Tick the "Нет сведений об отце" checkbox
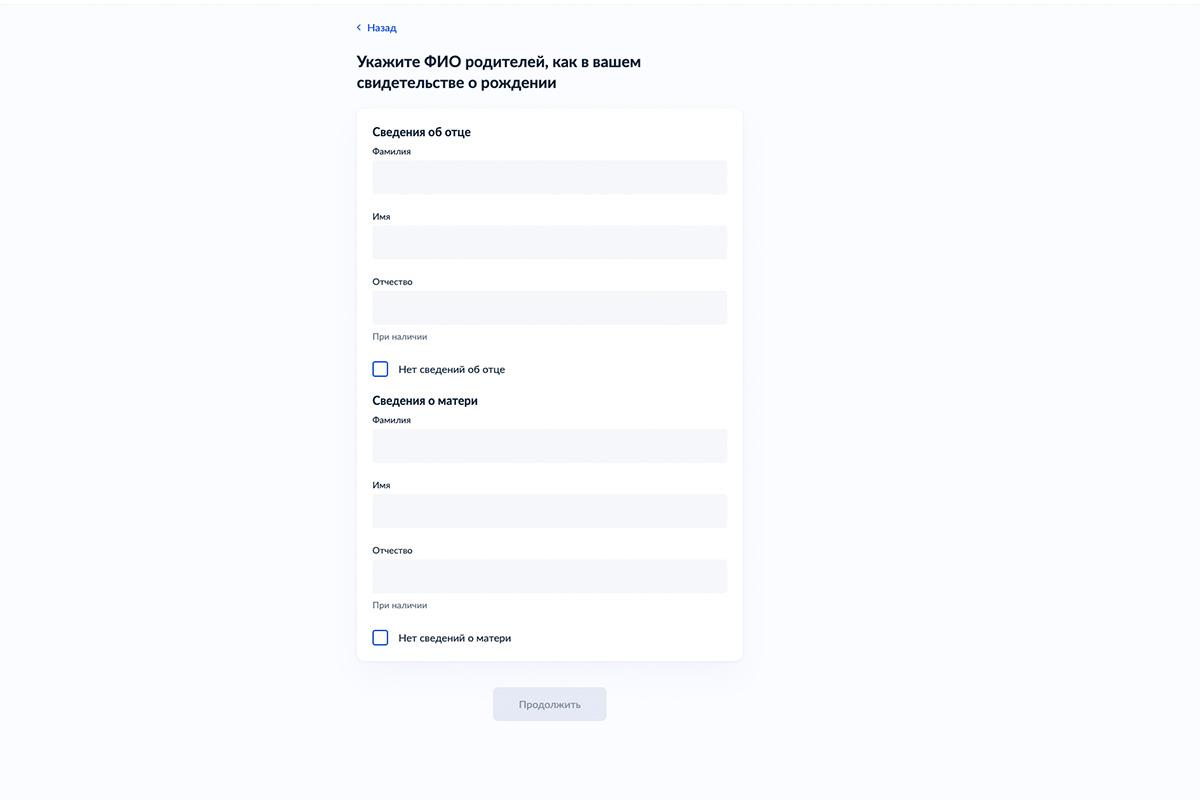The image size is (1200, 800). click(x=380, y=369)
